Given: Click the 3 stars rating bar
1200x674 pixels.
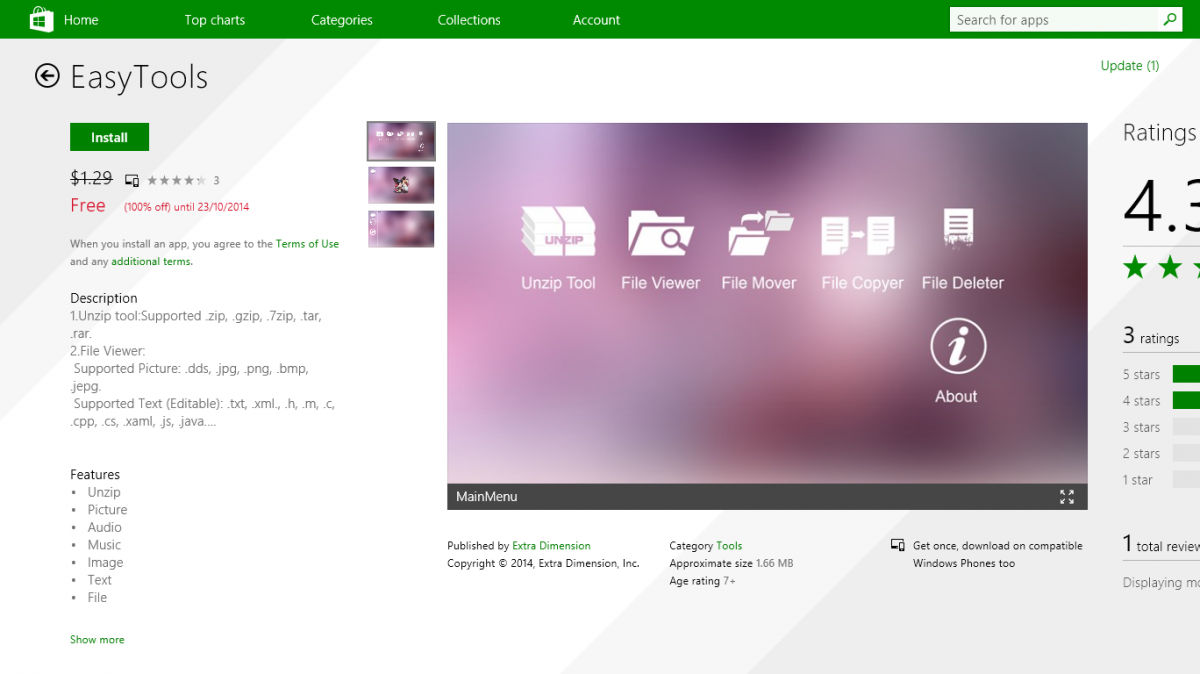Looking at the screenshot, I should tap(1186, 427).
